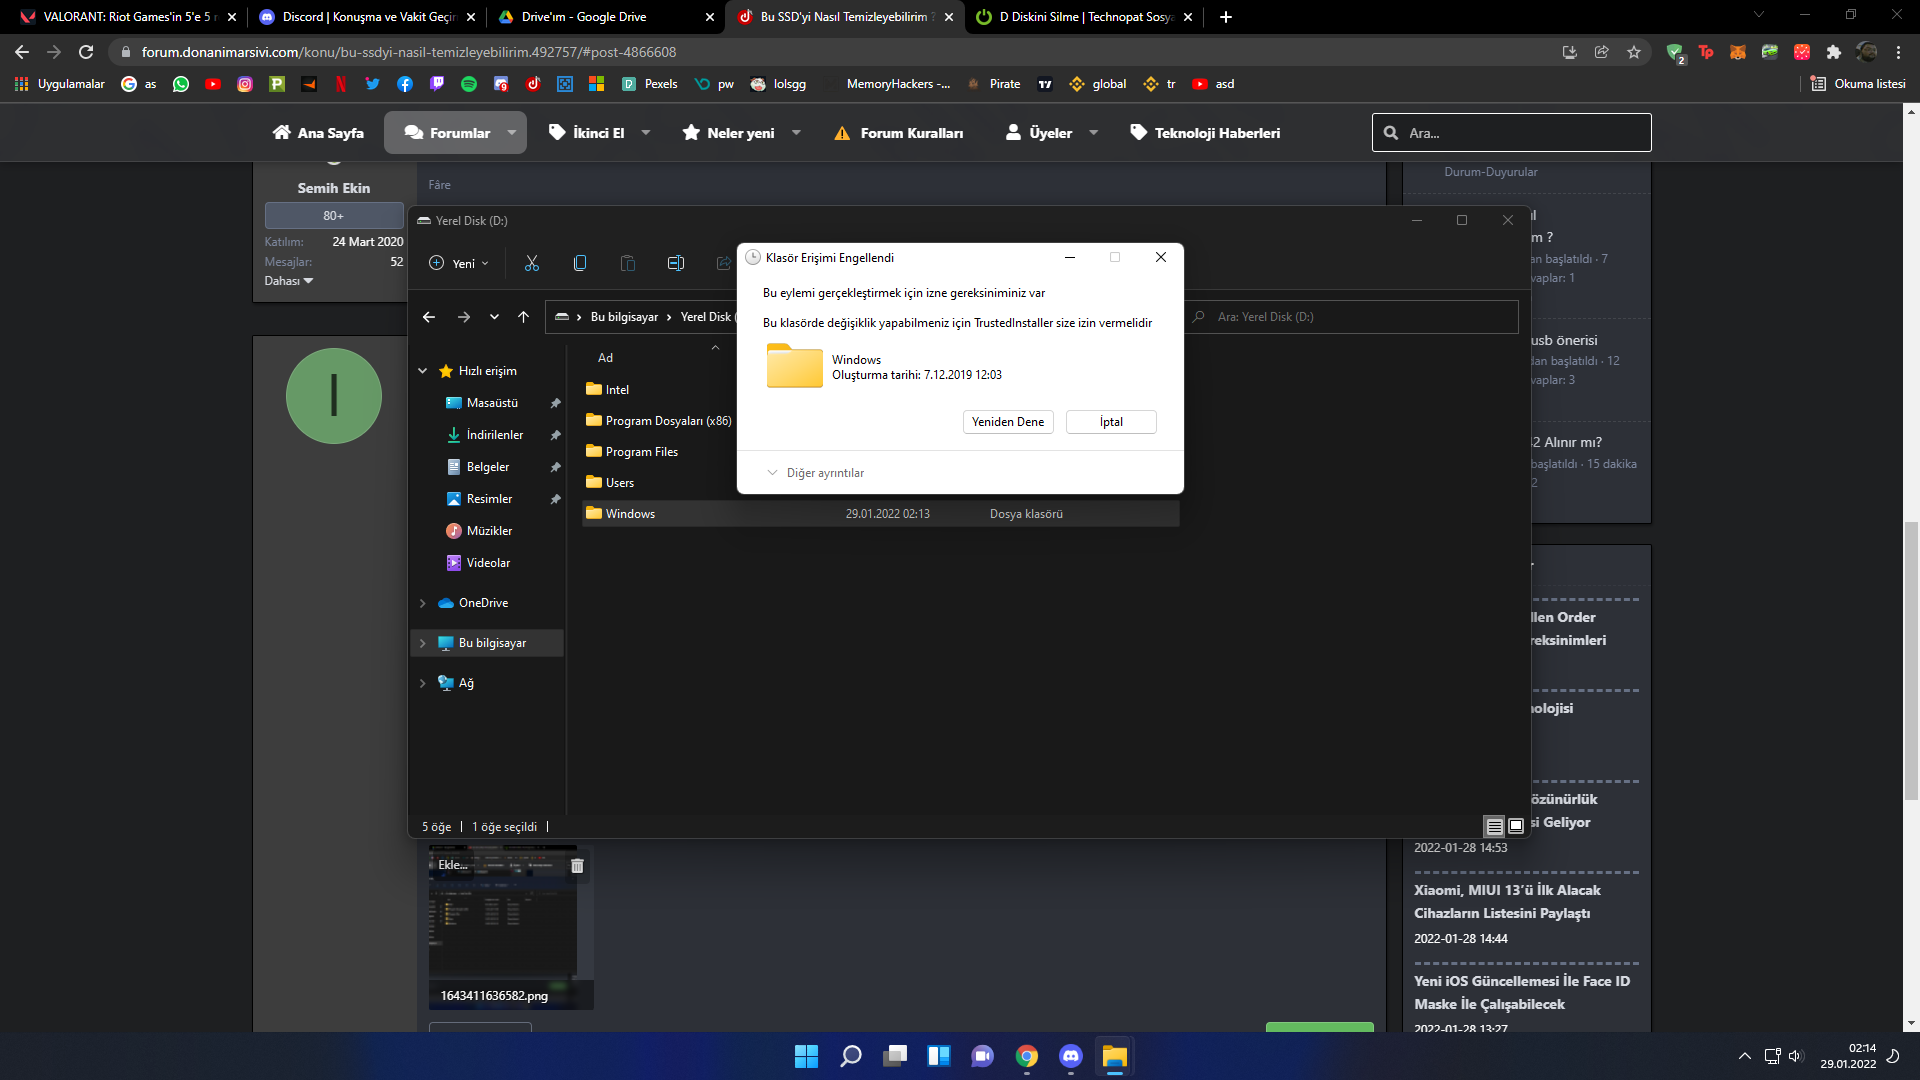Click İptal button in access denied dialog

coord(1111,422)
